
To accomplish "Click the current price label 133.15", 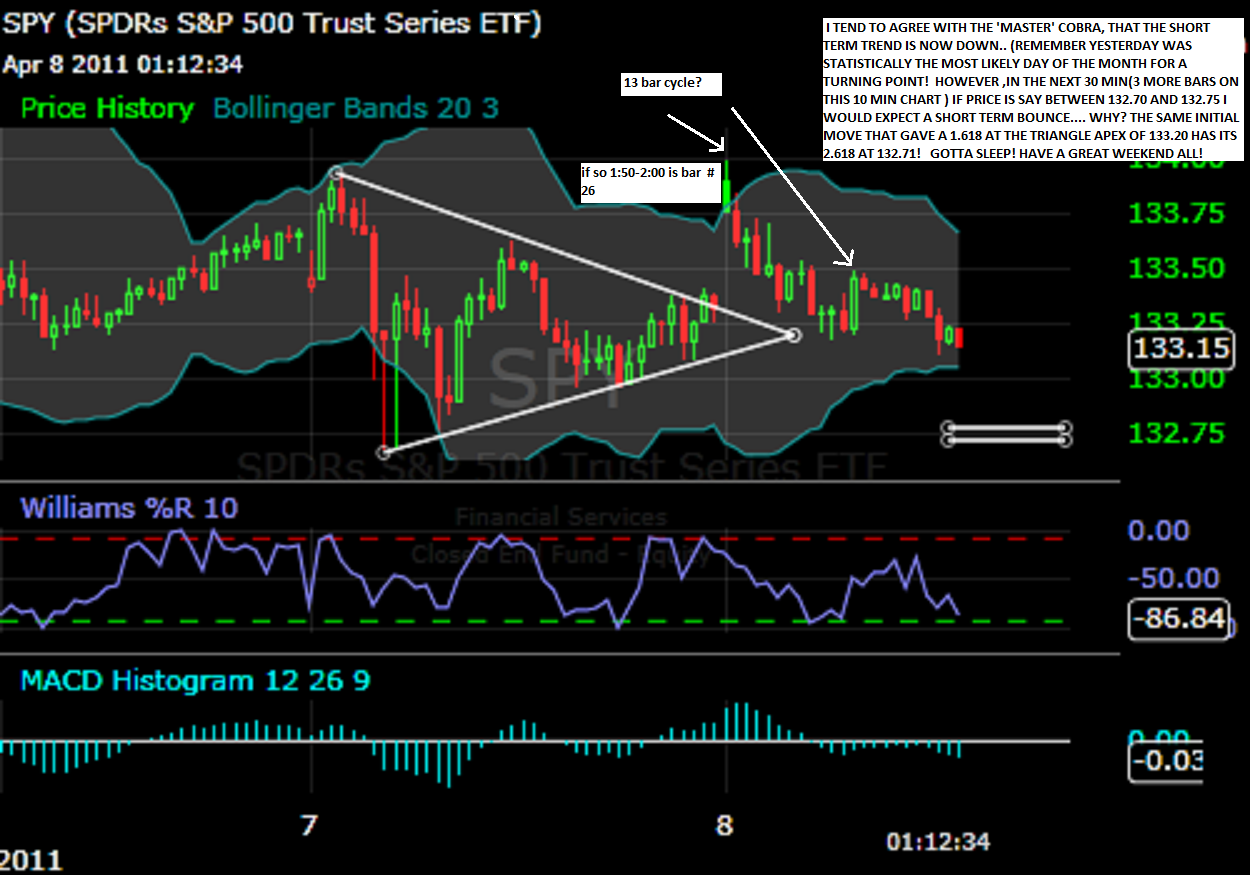I will pos(1180,349).
